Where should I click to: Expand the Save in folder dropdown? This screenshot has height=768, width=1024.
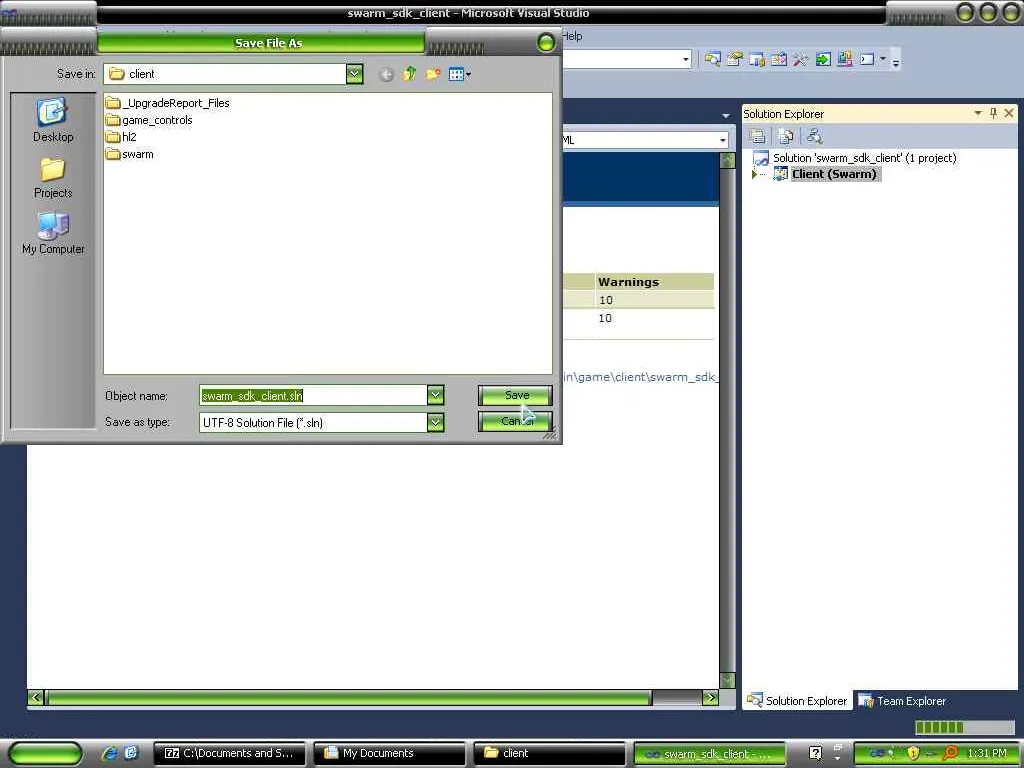(x=354, y=74)
